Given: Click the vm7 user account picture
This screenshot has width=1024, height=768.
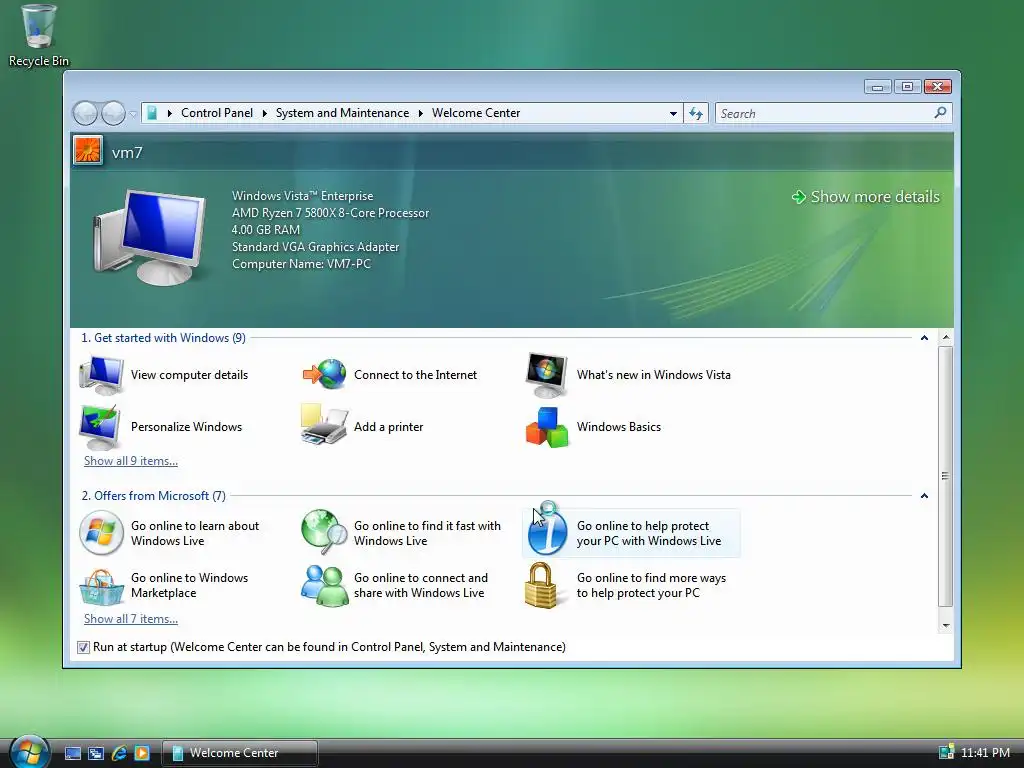Looking at the screenshot, I should [x=88, y=151].
